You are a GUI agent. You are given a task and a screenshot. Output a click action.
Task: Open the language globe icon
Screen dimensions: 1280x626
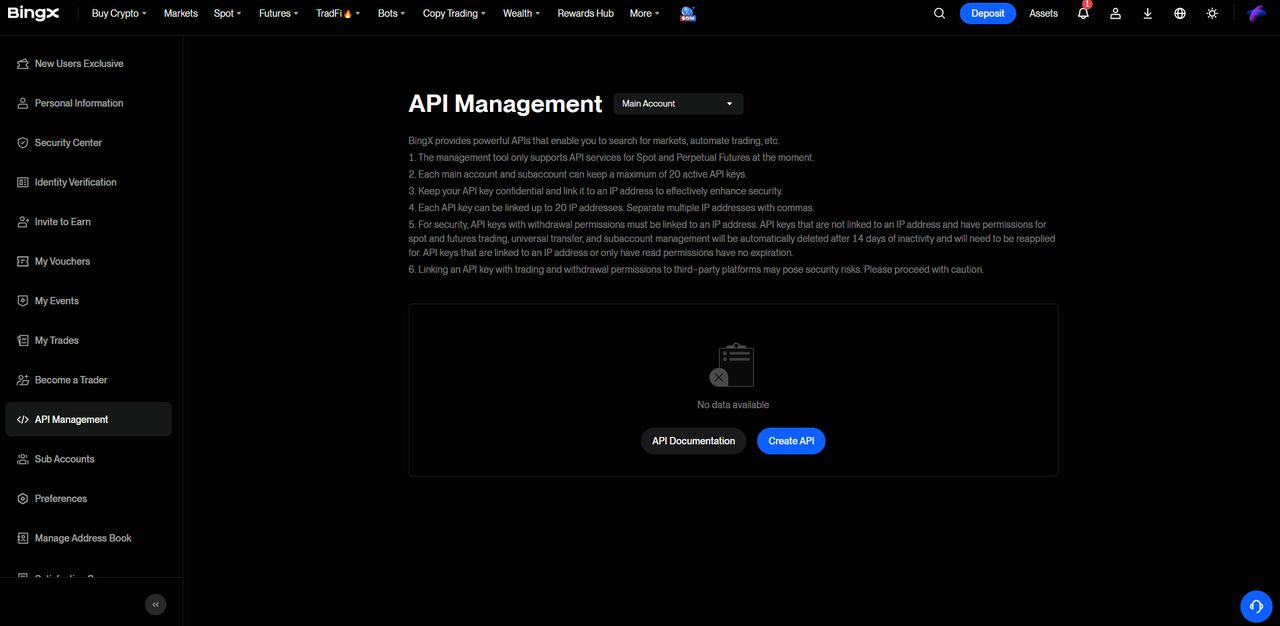pos(1180,13)
